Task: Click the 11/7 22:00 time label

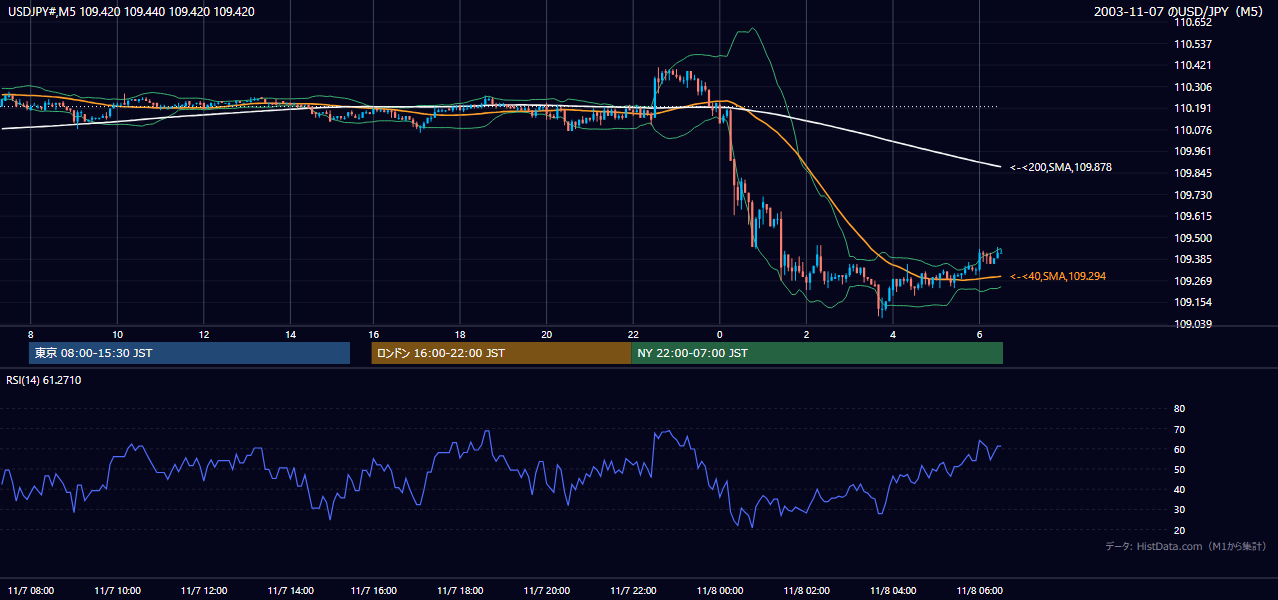Action: 634,590
